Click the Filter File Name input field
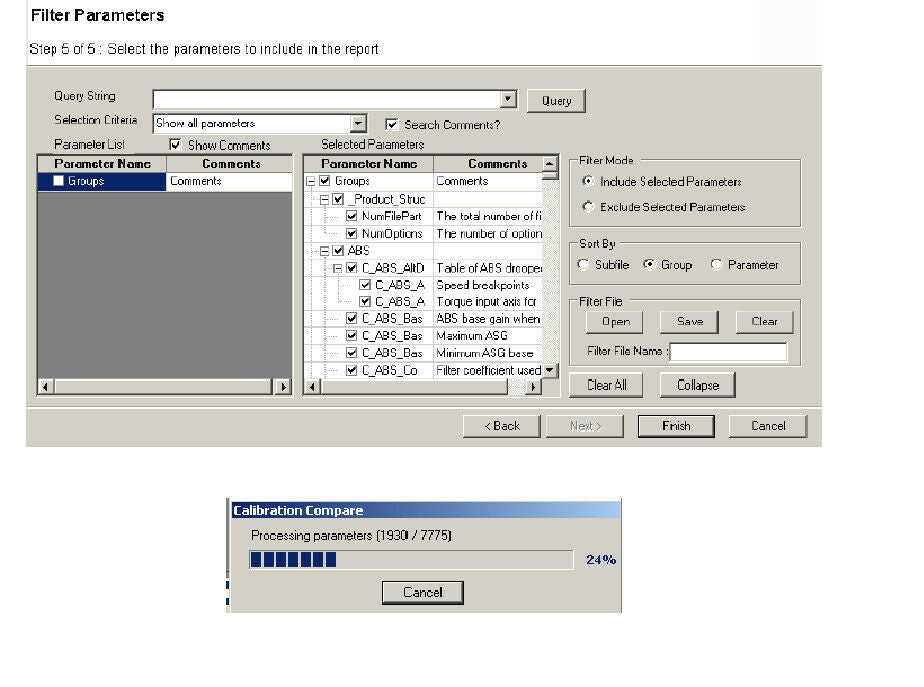924x687 pixels. (728, 352)
